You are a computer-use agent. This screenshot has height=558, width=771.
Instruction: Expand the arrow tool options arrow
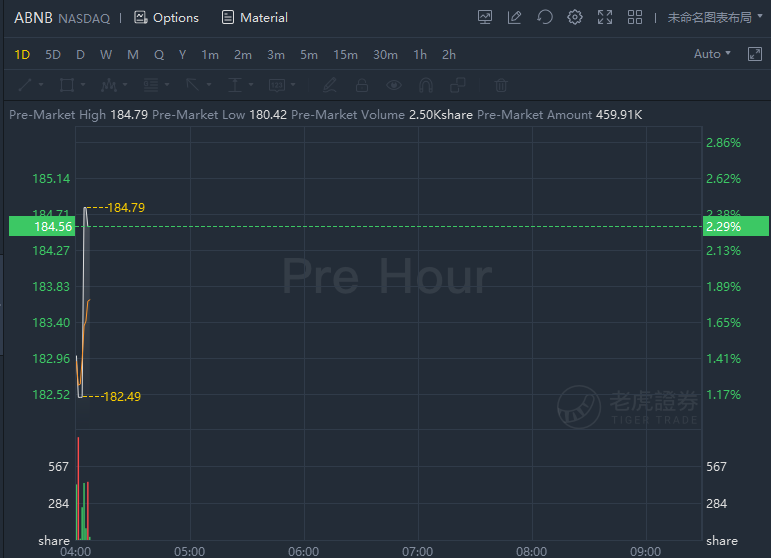tap(209, 85)
